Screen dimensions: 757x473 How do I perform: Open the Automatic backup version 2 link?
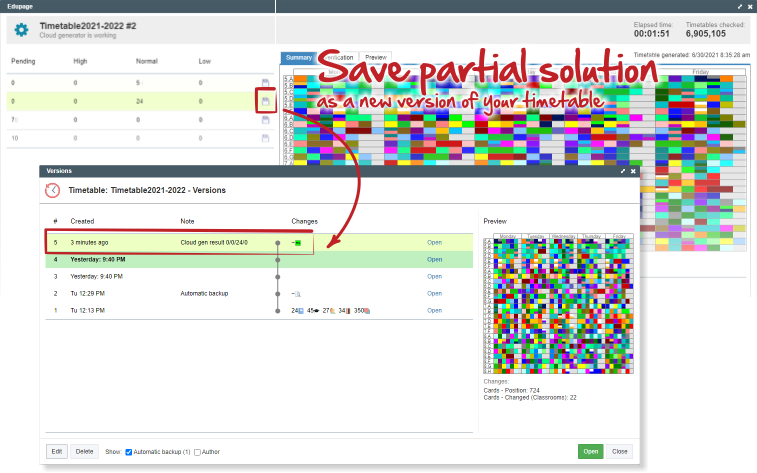(x=434, y=293)
